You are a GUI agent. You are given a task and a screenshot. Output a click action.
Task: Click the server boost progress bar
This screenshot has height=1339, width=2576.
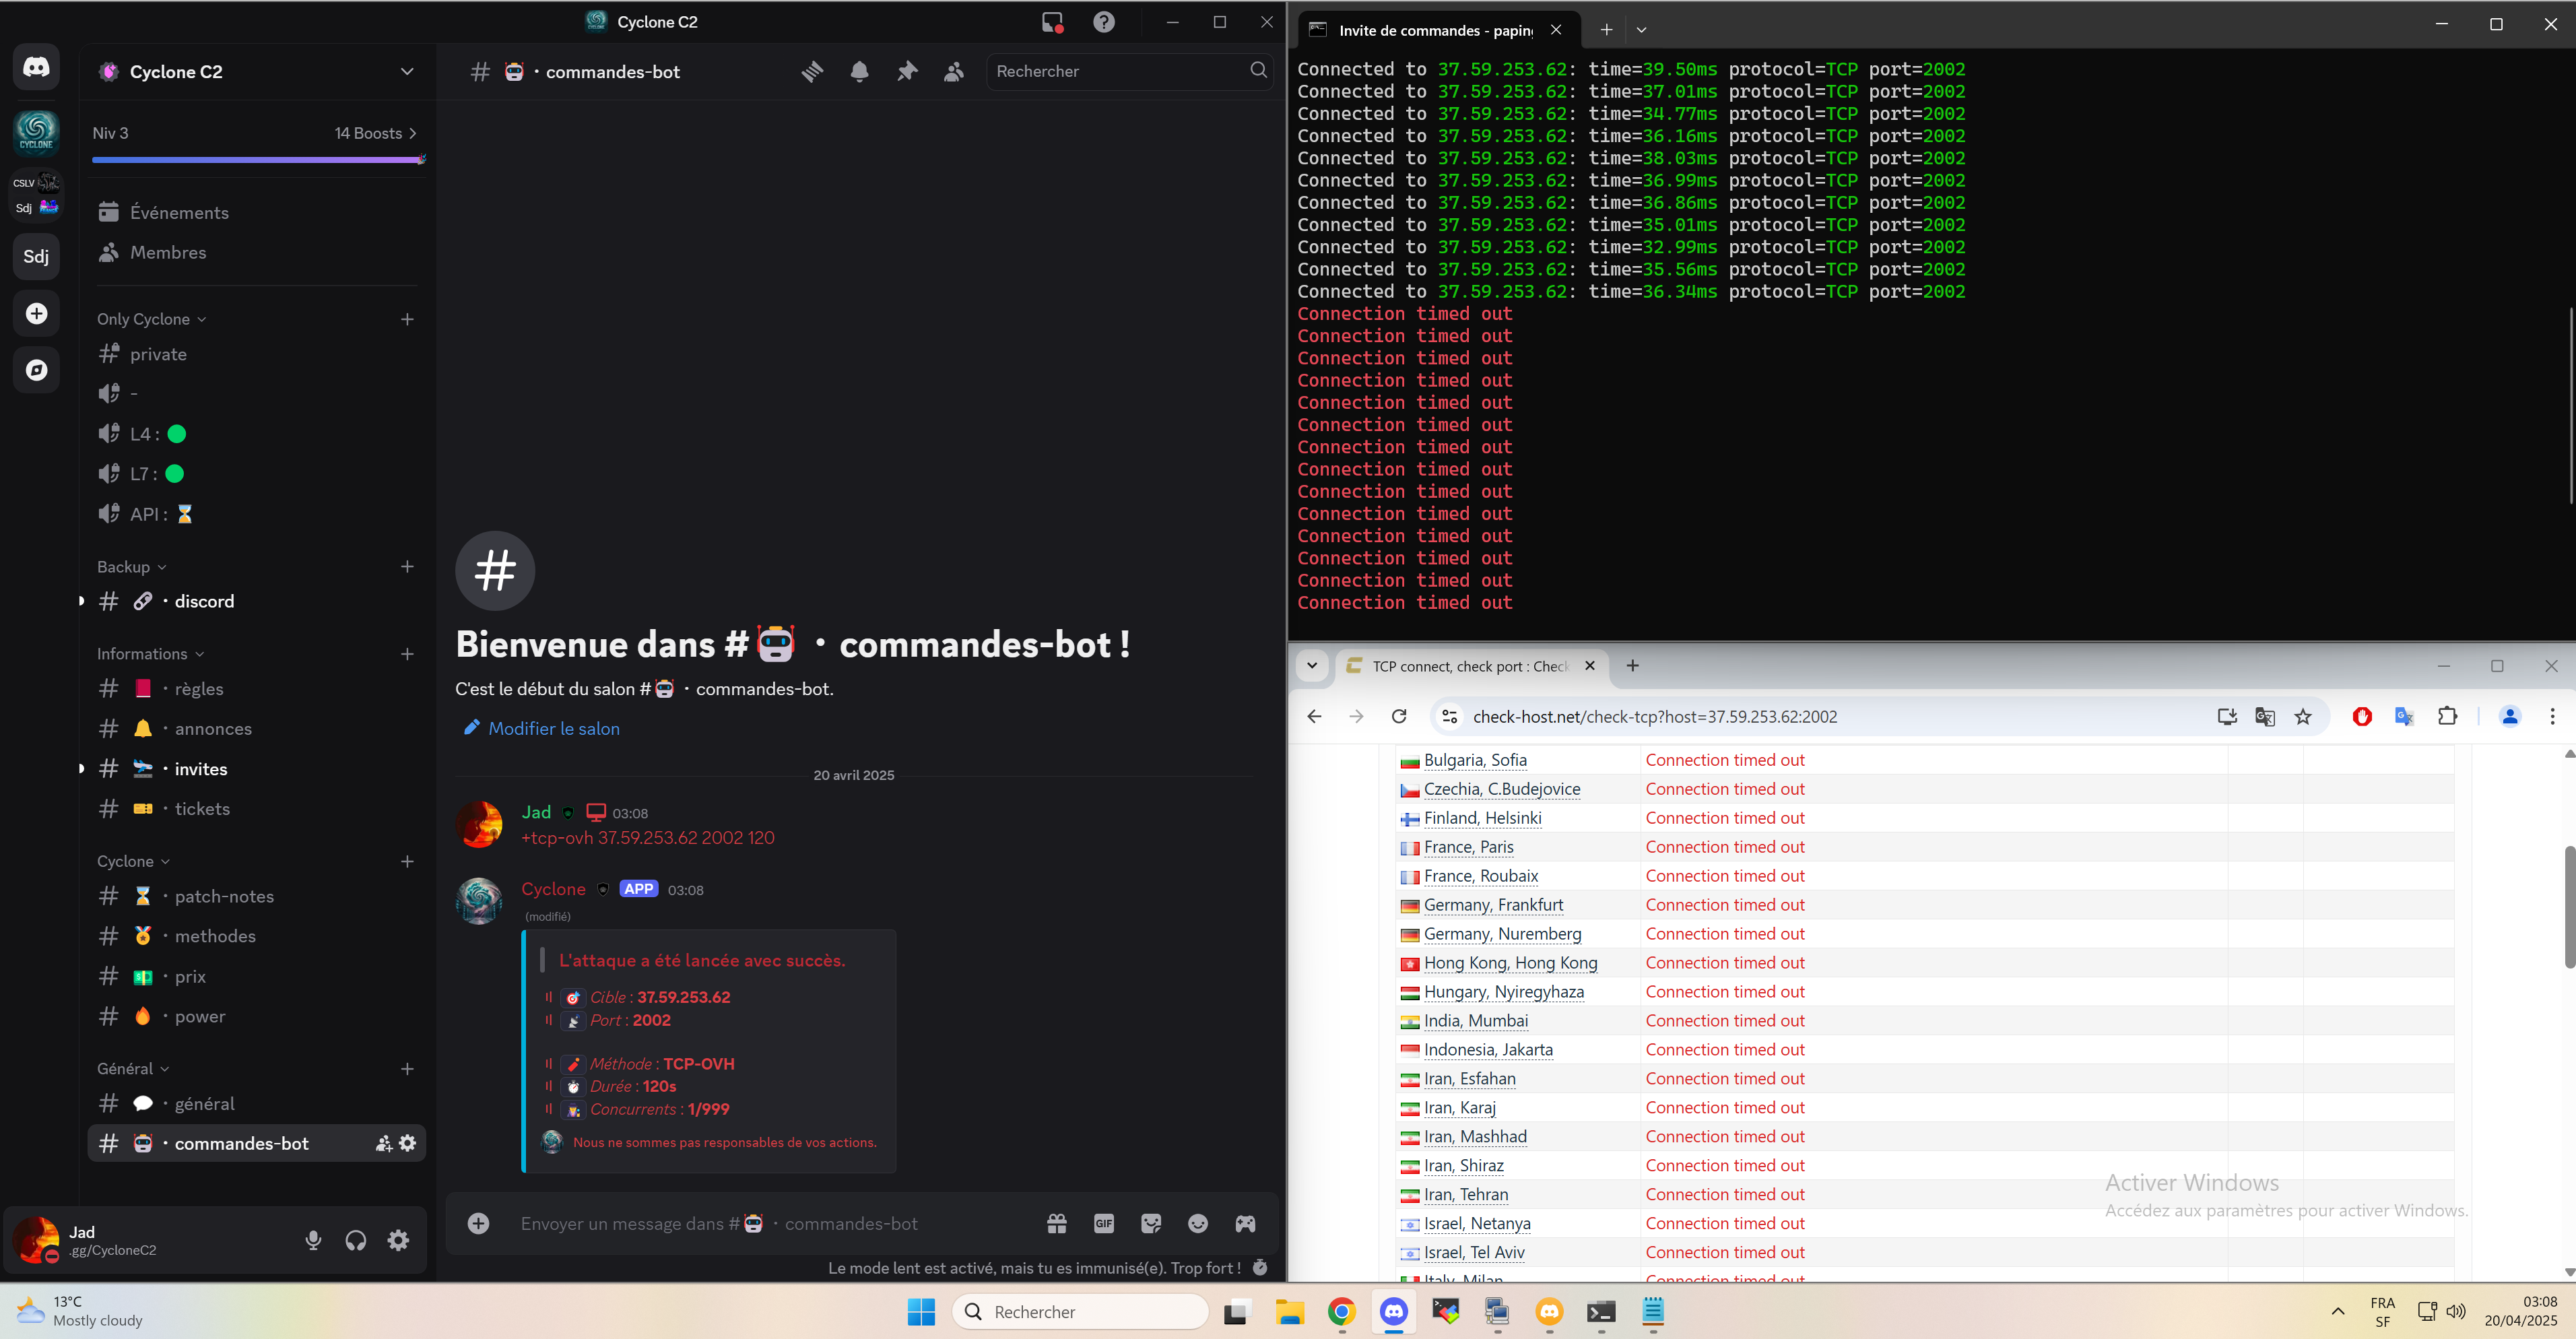pyautogui.click(x=257, y=159)
